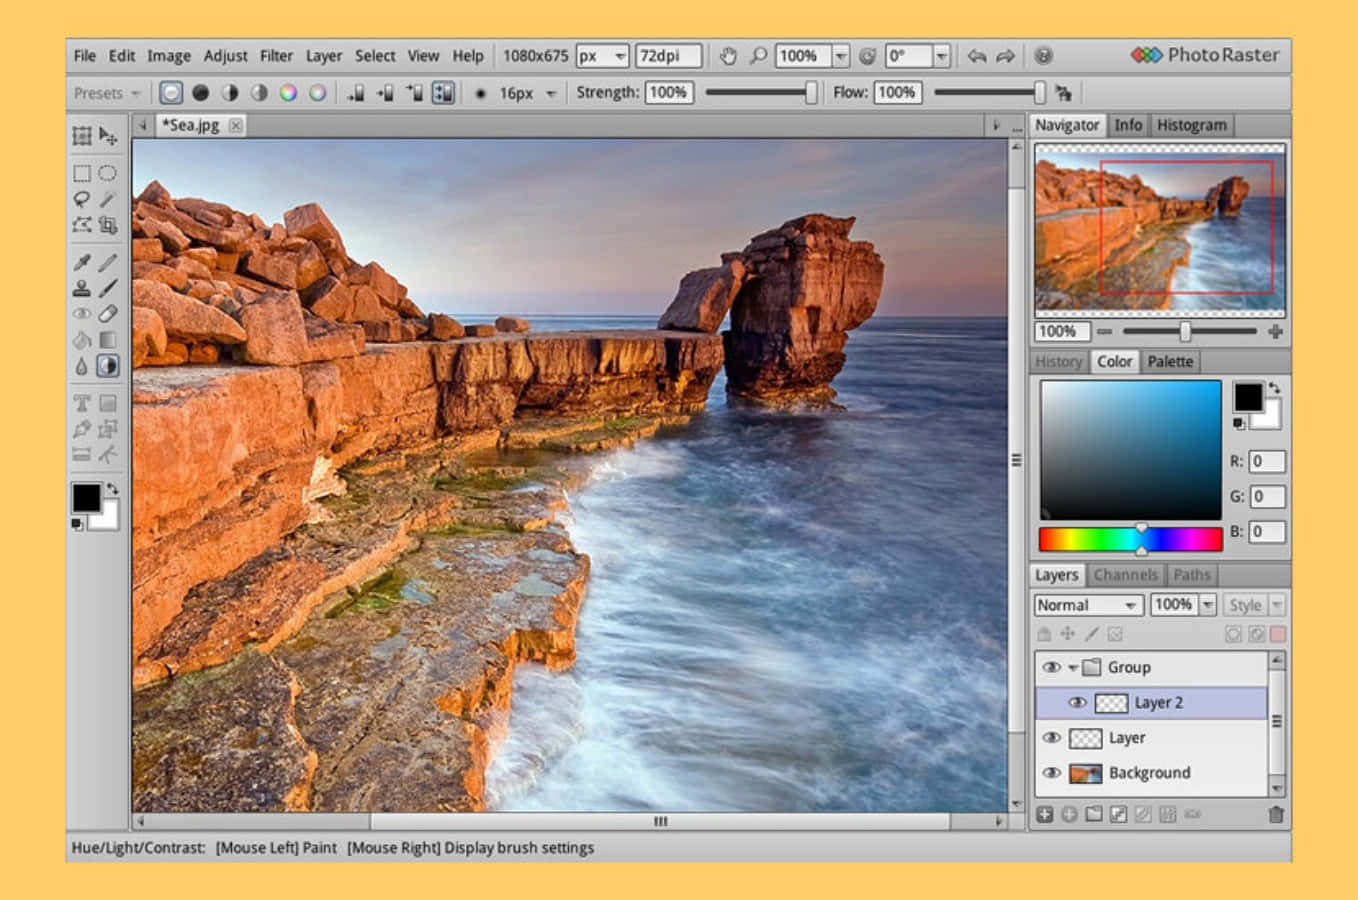Screen dimensions: 1358x900
Task: Collapse the Group layer folder
Action: pyautogui.click(x=1073, y=668)
